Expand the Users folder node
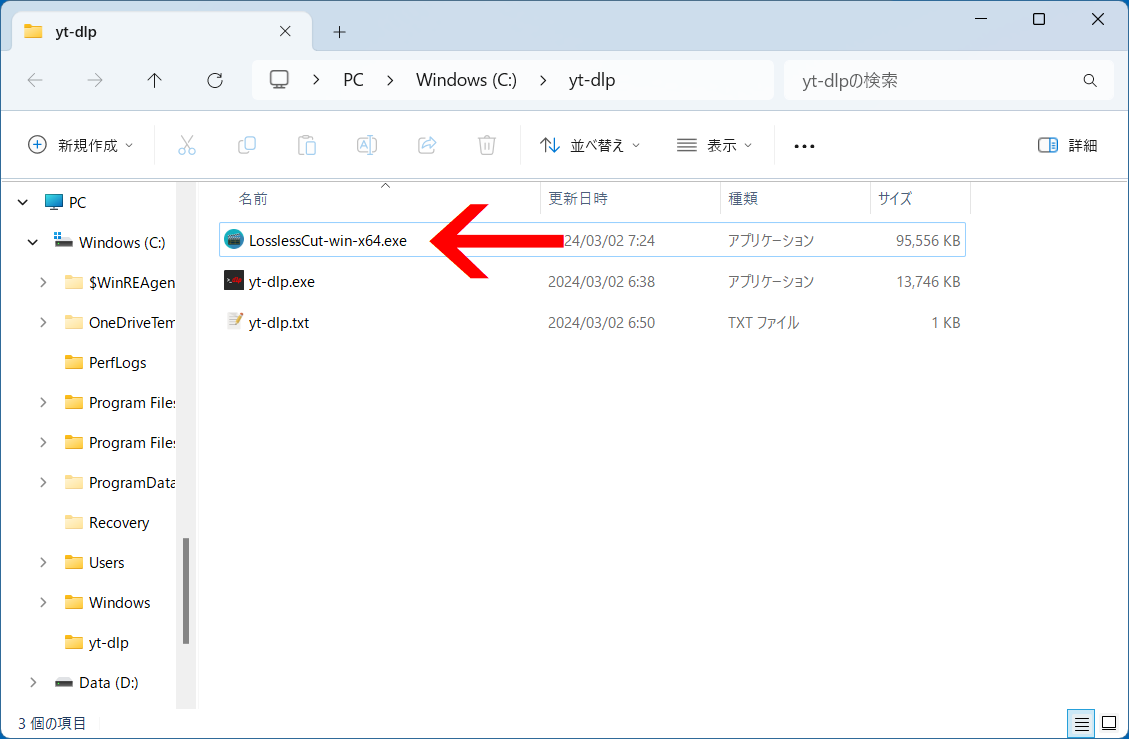Image resolution: width=1129 pixels, height=739 pixels. 43,563
